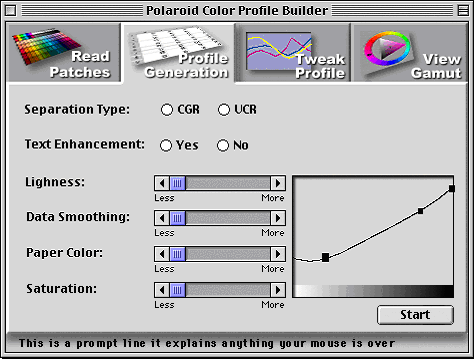The height and width of the screenshot is (360, 474).
Task: Click the Data Smoothing slider track
Action: click(228, 218)
